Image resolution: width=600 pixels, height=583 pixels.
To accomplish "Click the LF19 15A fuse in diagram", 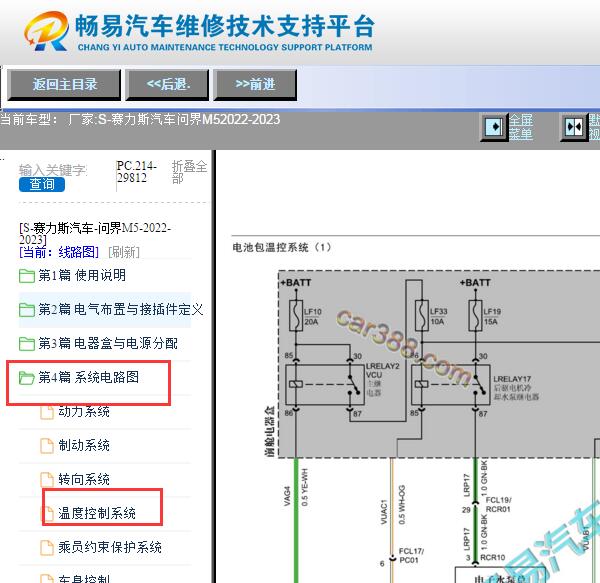I will click(x=475, y=316).
